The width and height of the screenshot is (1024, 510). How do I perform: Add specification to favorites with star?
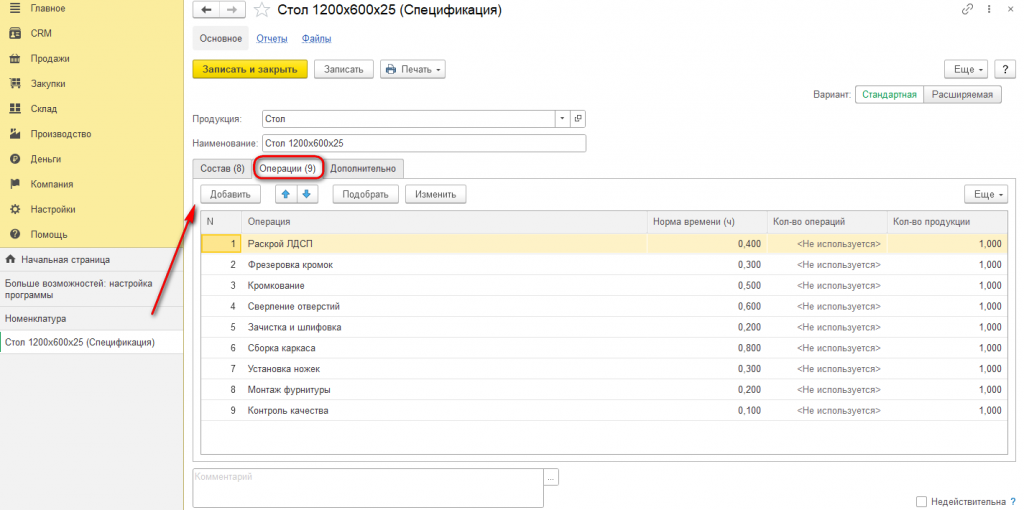[x=261, y=10]
